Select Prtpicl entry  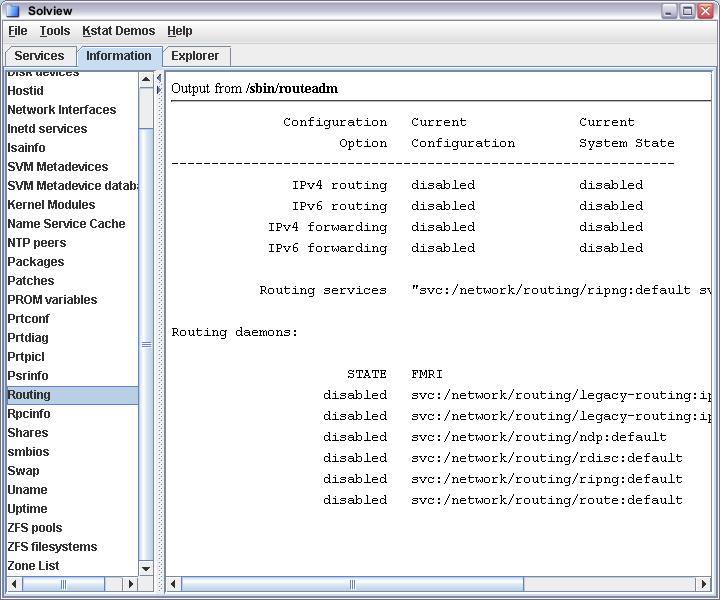pos(73,357)
